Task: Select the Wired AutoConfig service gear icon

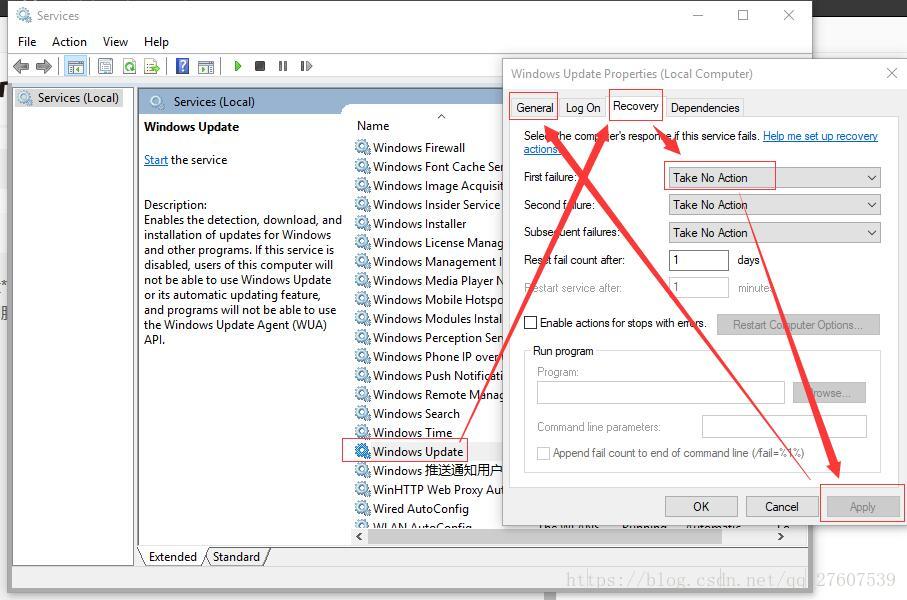Action: coord(363,508)
